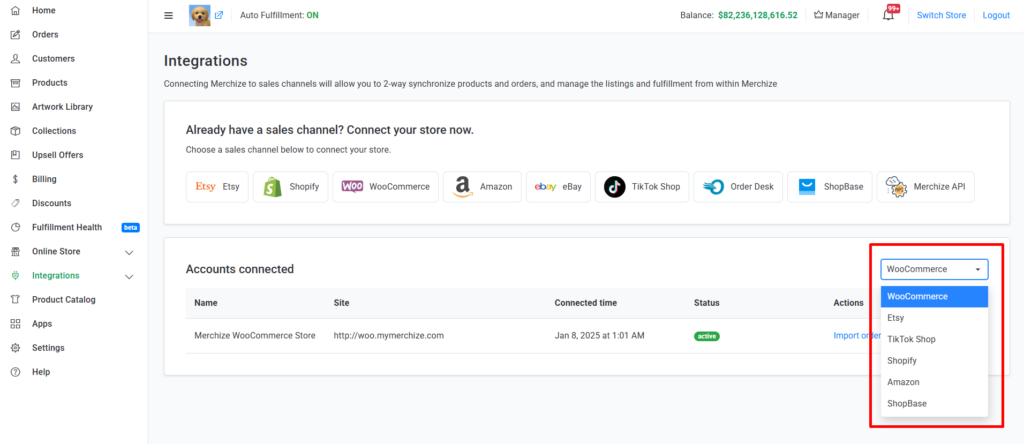
Task: Click the Manager role label
Action: pos(837,15)
